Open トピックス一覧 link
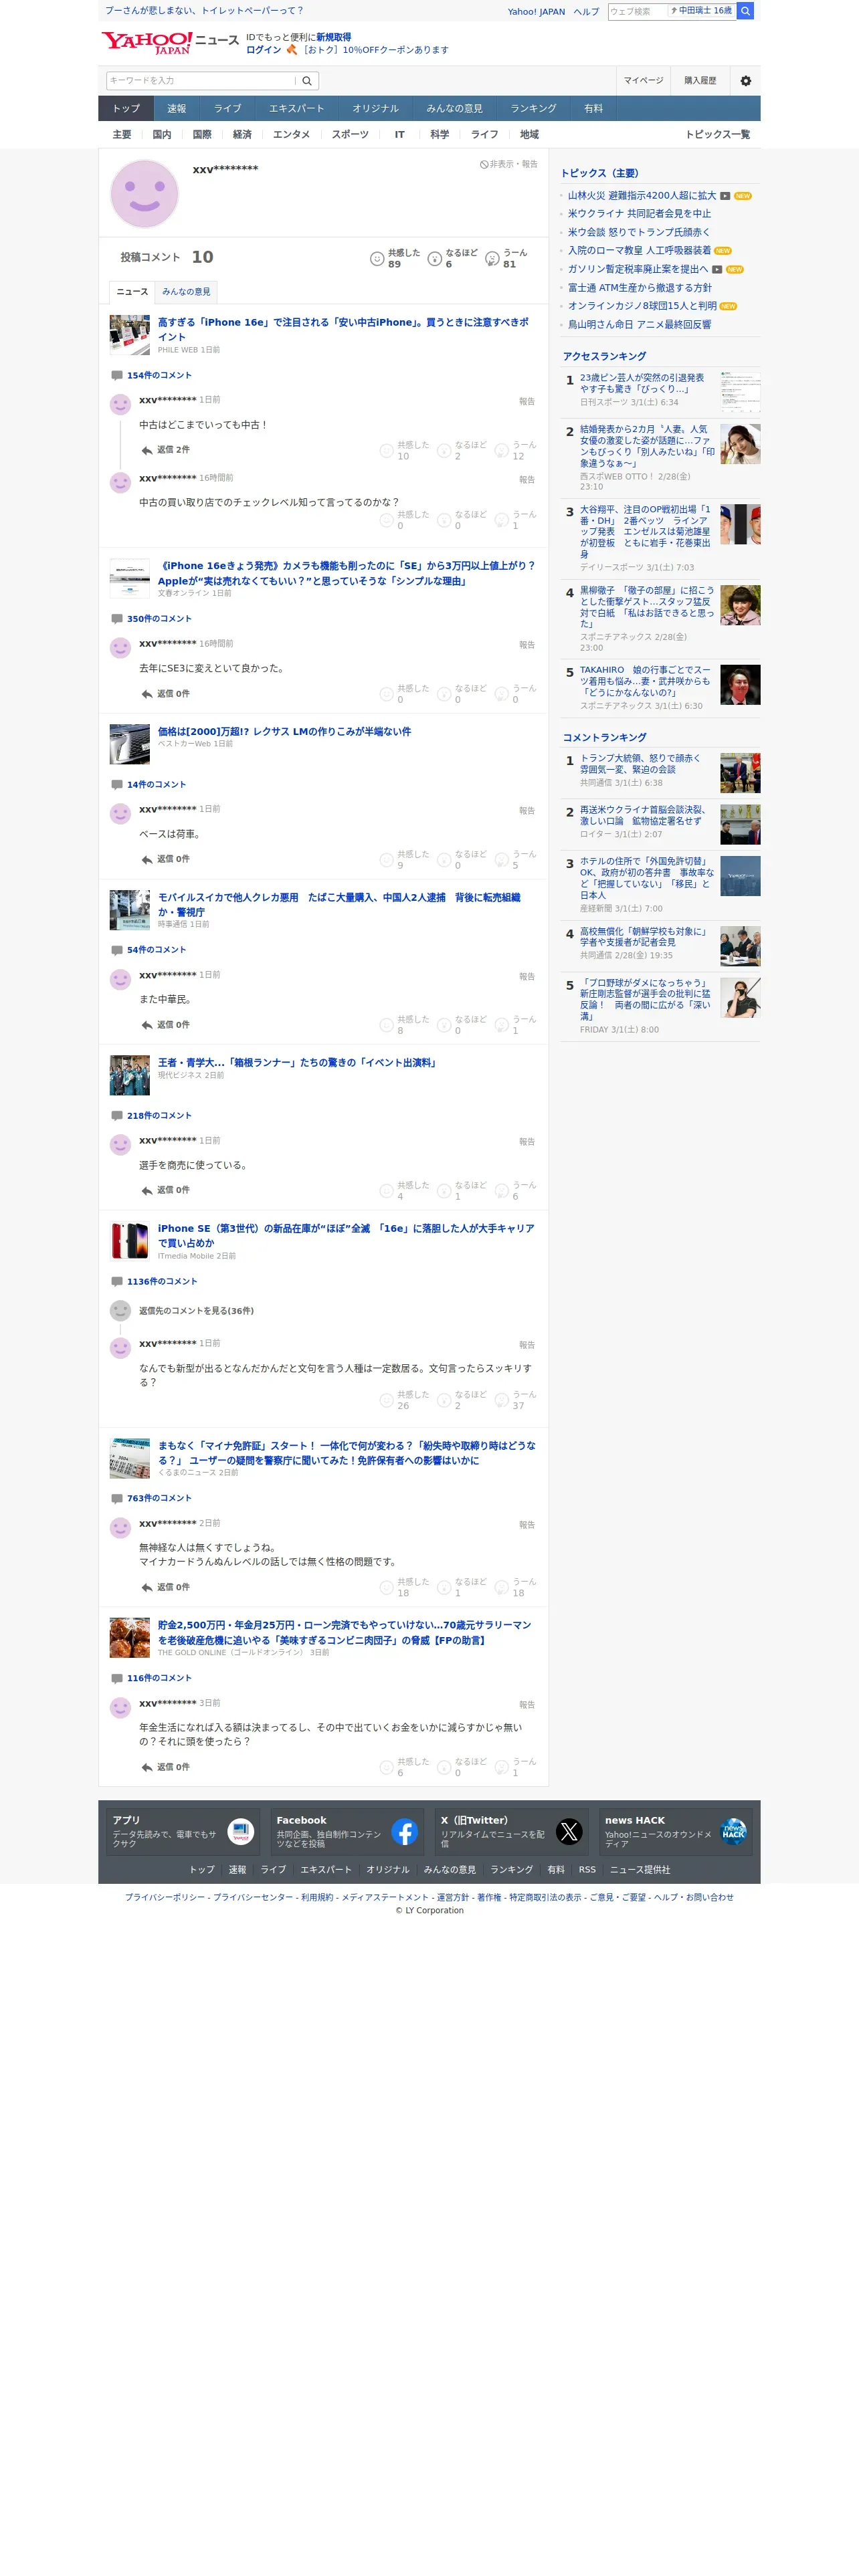 (717, 135)
